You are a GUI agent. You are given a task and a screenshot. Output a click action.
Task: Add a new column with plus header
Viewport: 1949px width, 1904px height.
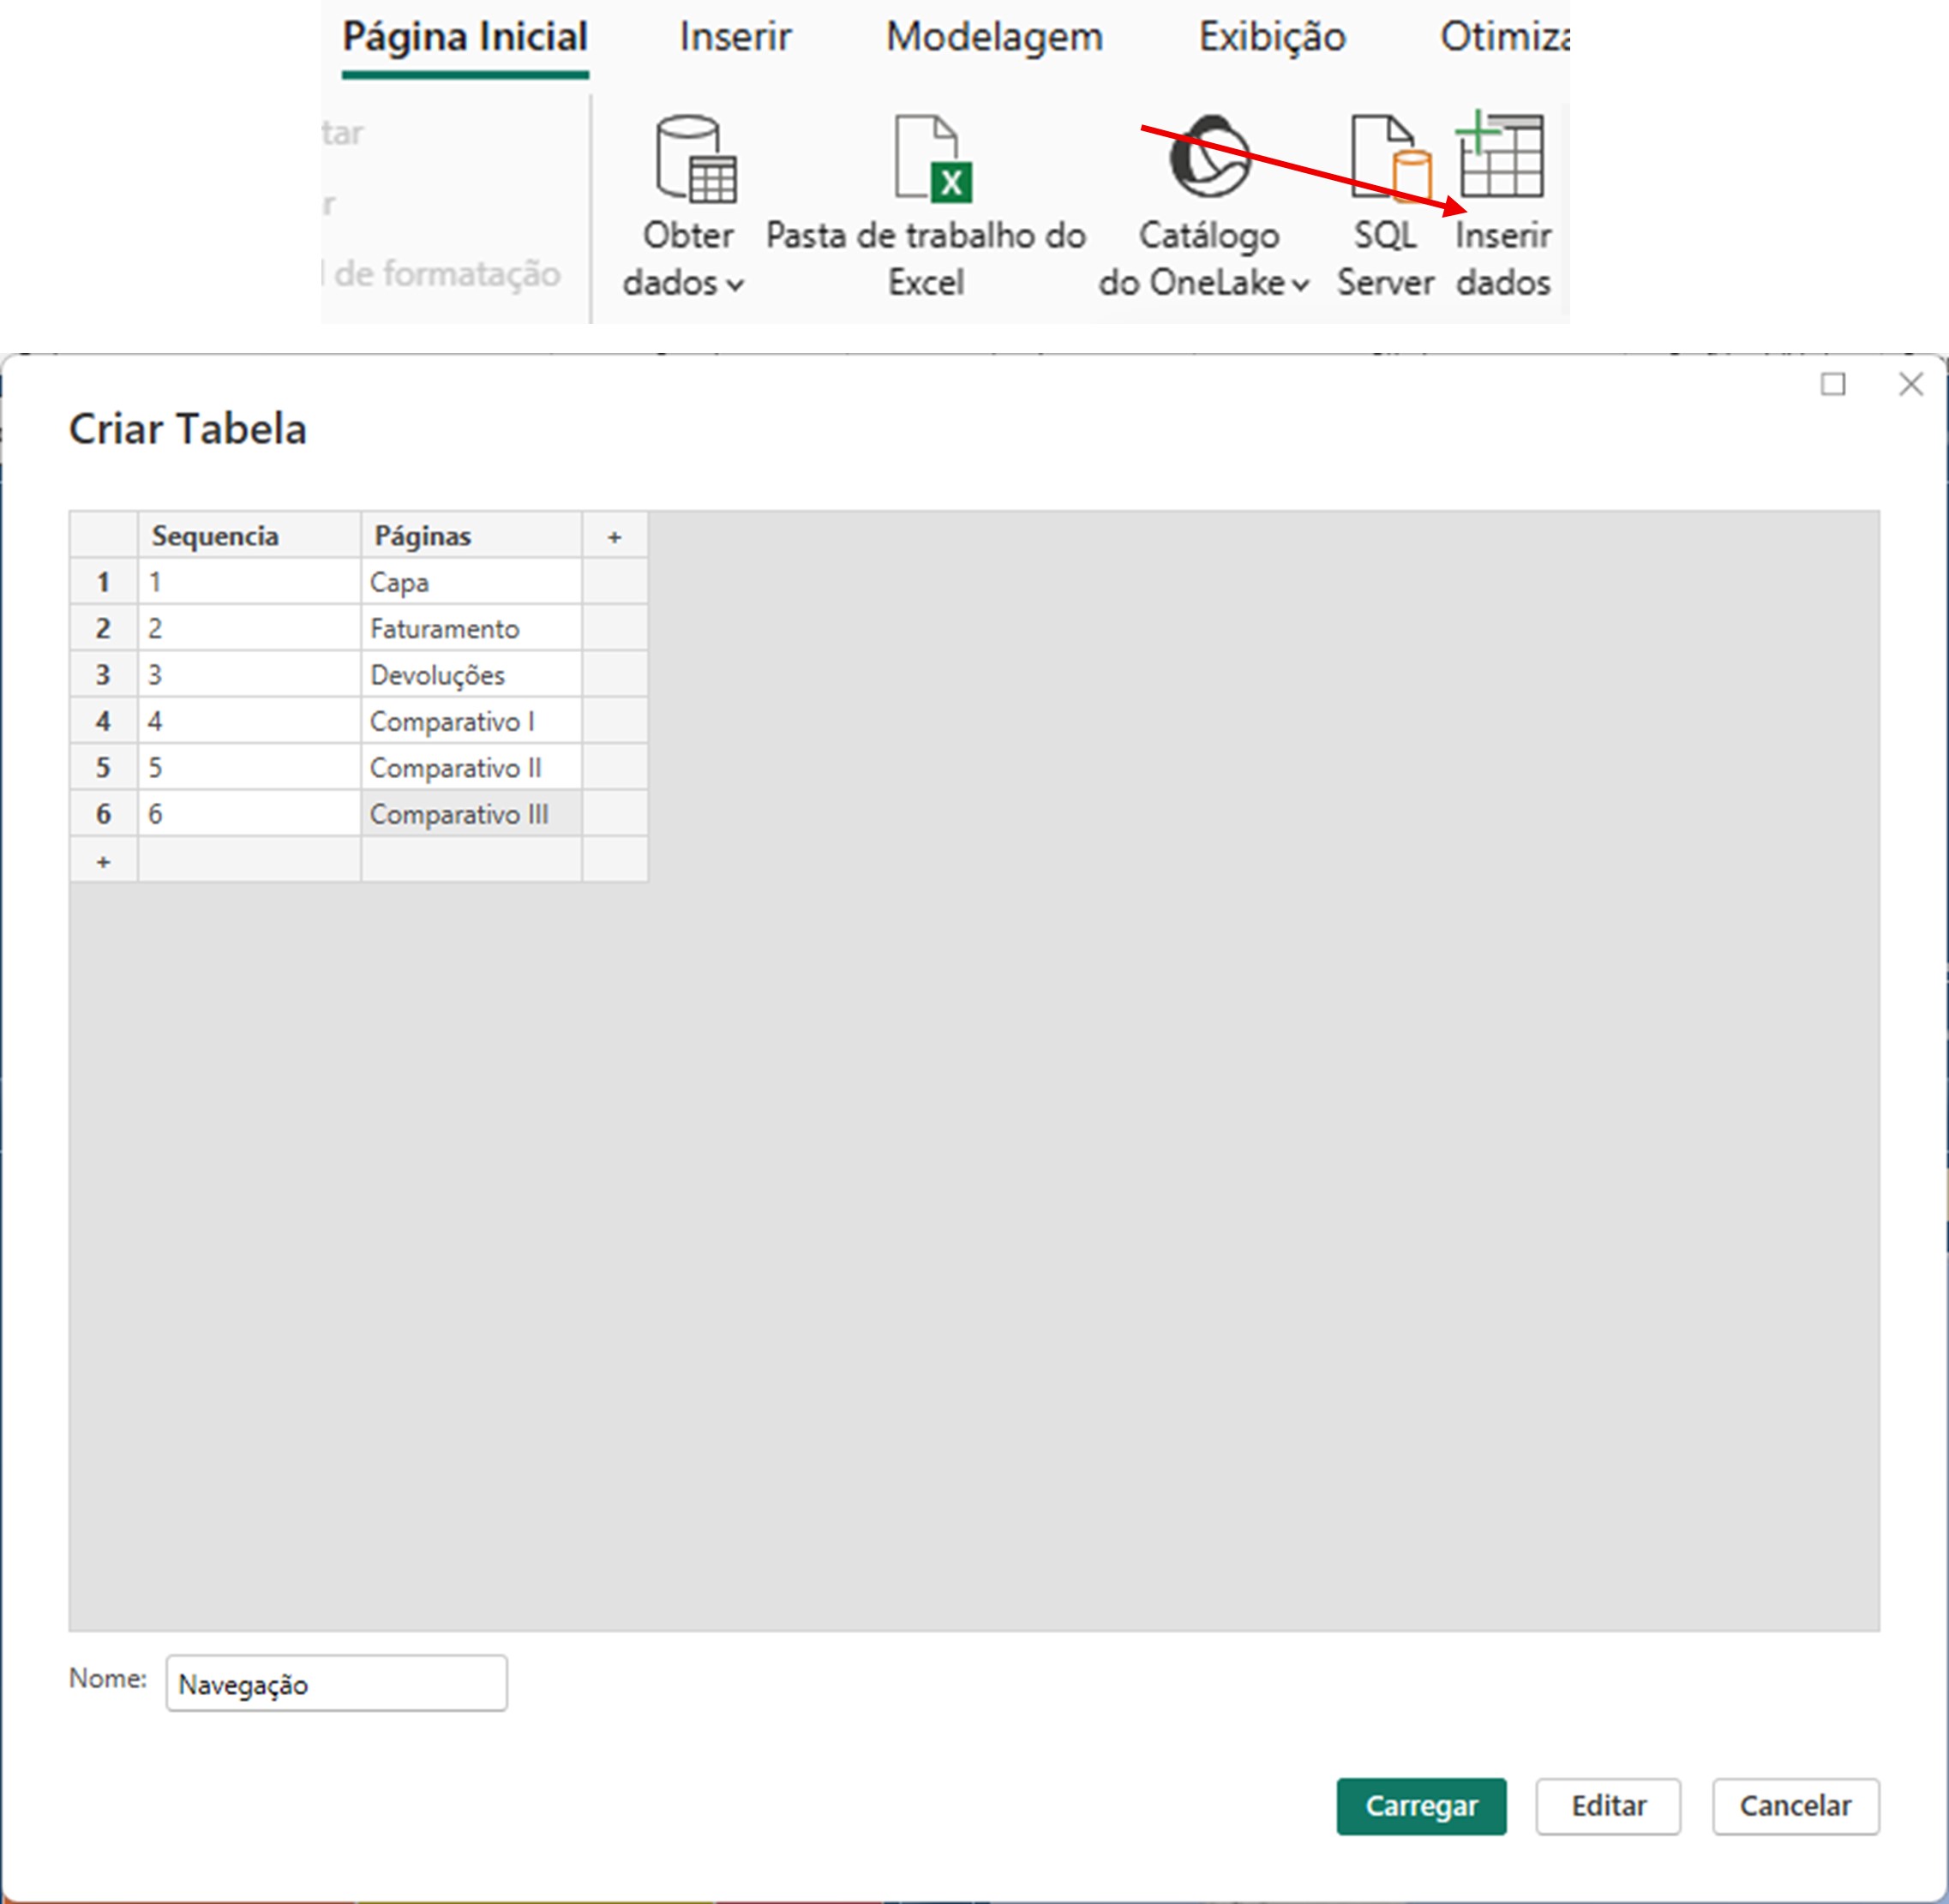point(614,537)
